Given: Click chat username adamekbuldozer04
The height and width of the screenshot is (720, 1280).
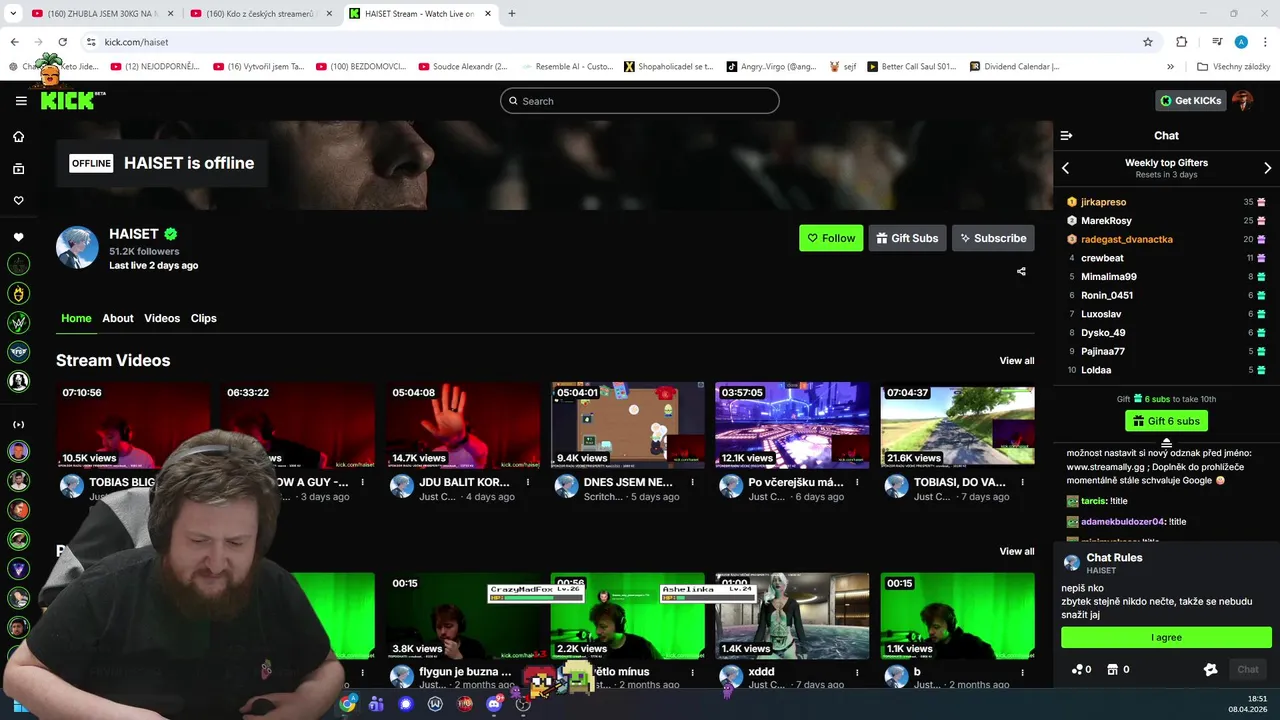Looking at the screenshot, I should tap(1123, 522).
